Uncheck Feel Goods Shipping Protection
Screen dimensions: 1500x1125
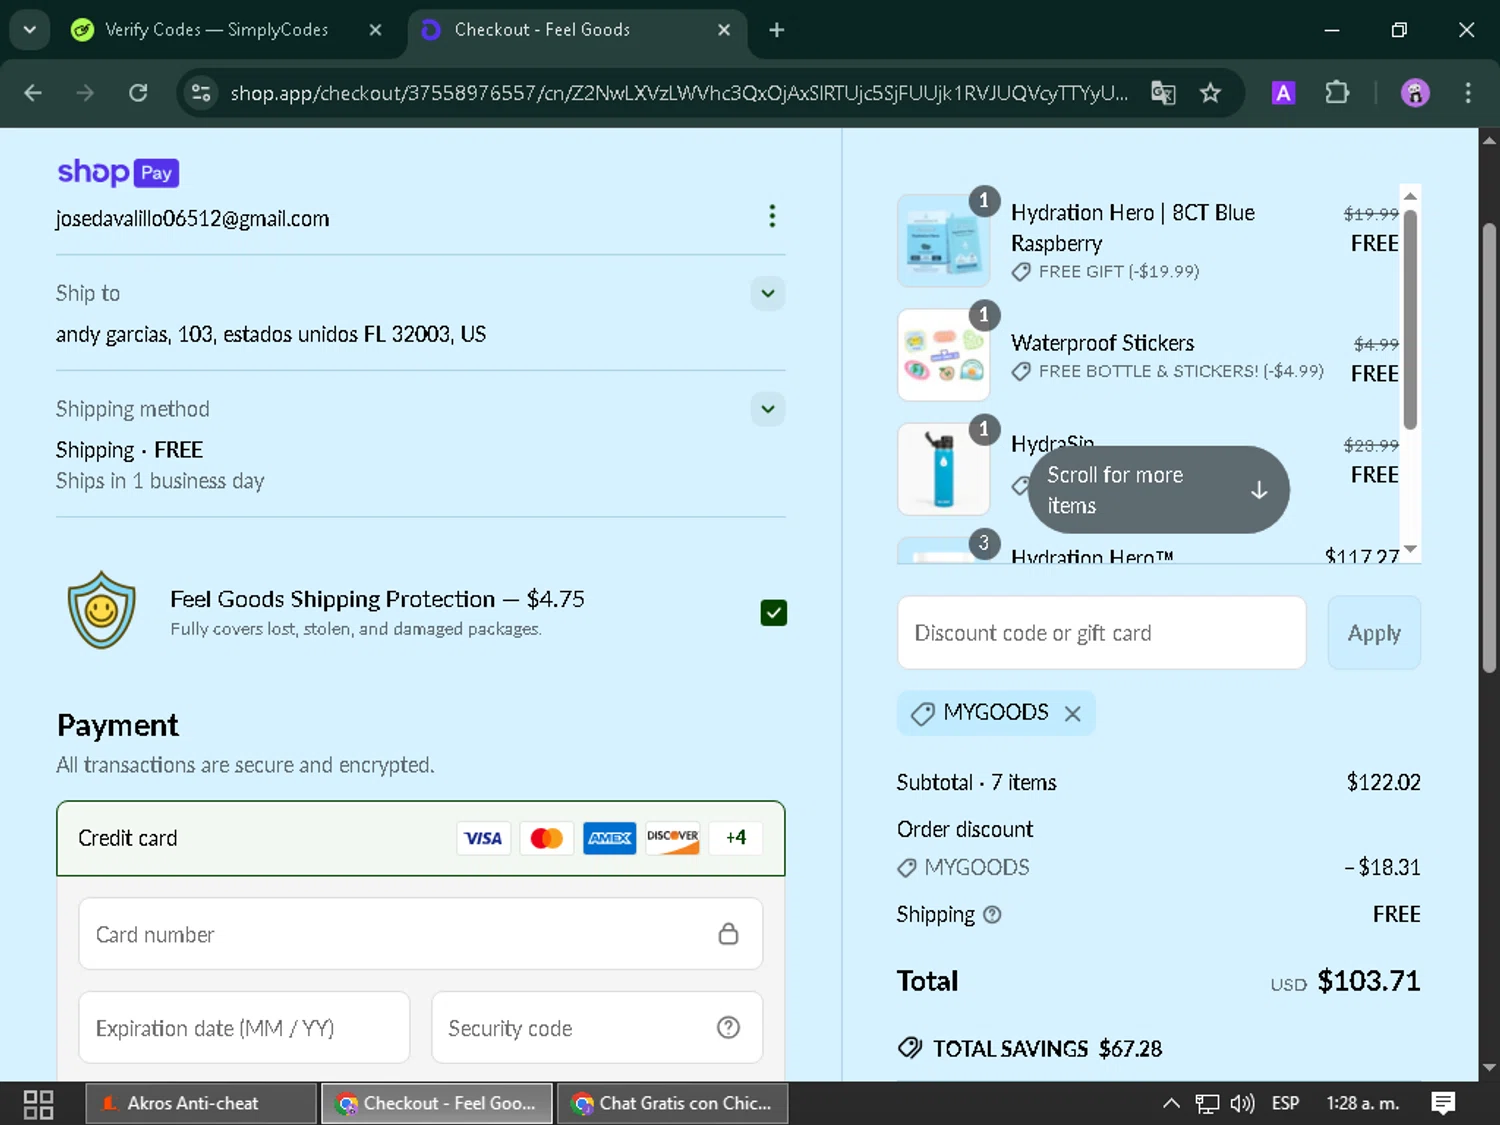pyautogui.click(x=774, y=612)
